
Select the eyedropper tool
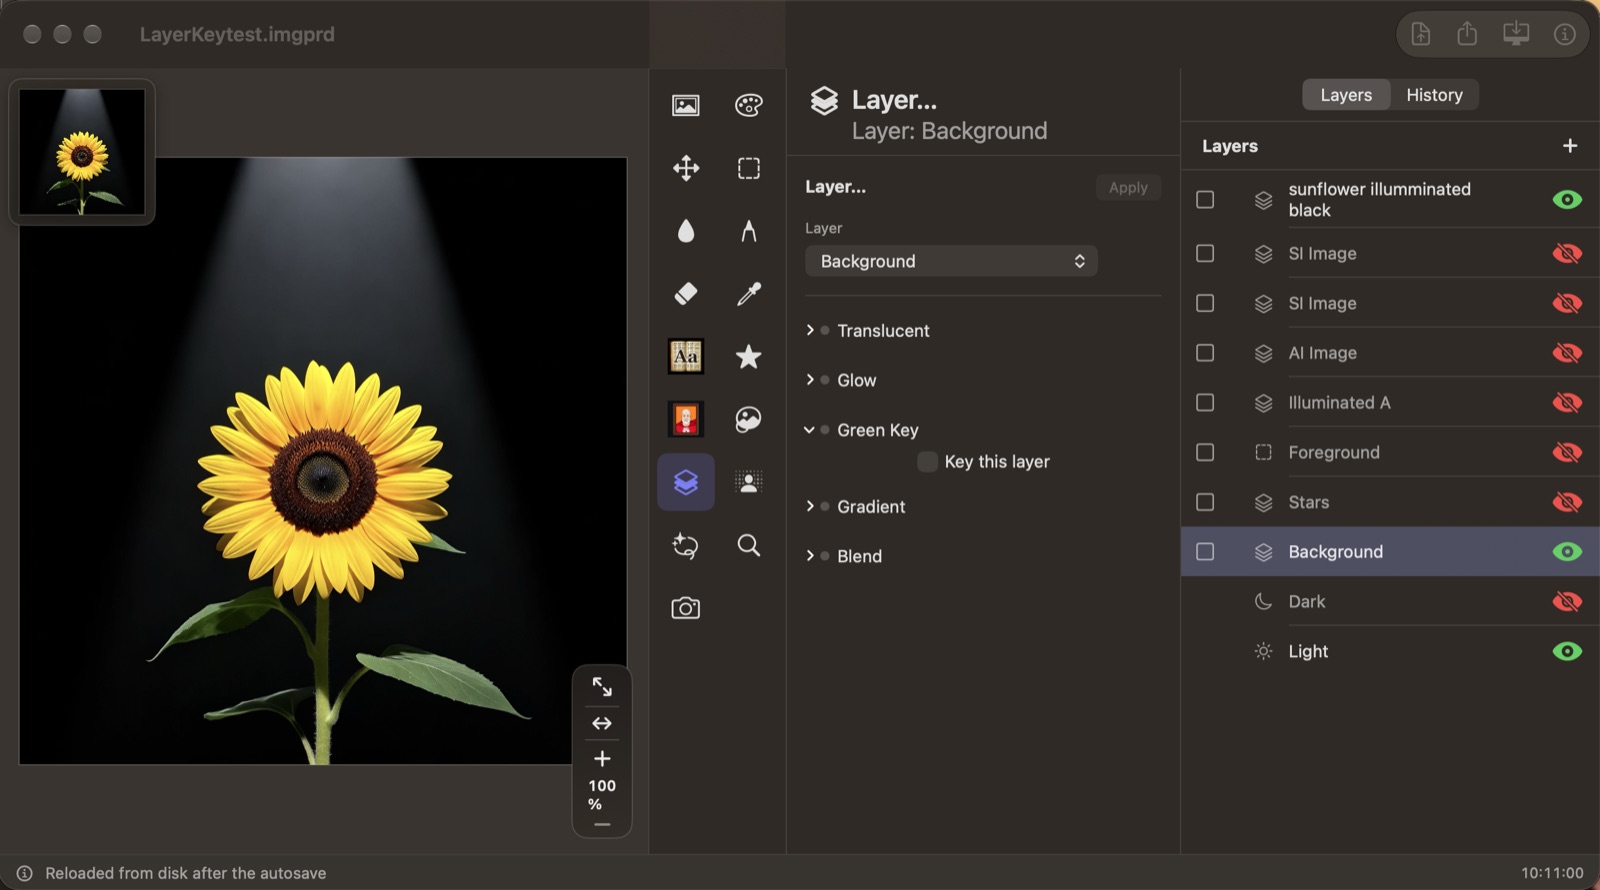tap(749, 293)
